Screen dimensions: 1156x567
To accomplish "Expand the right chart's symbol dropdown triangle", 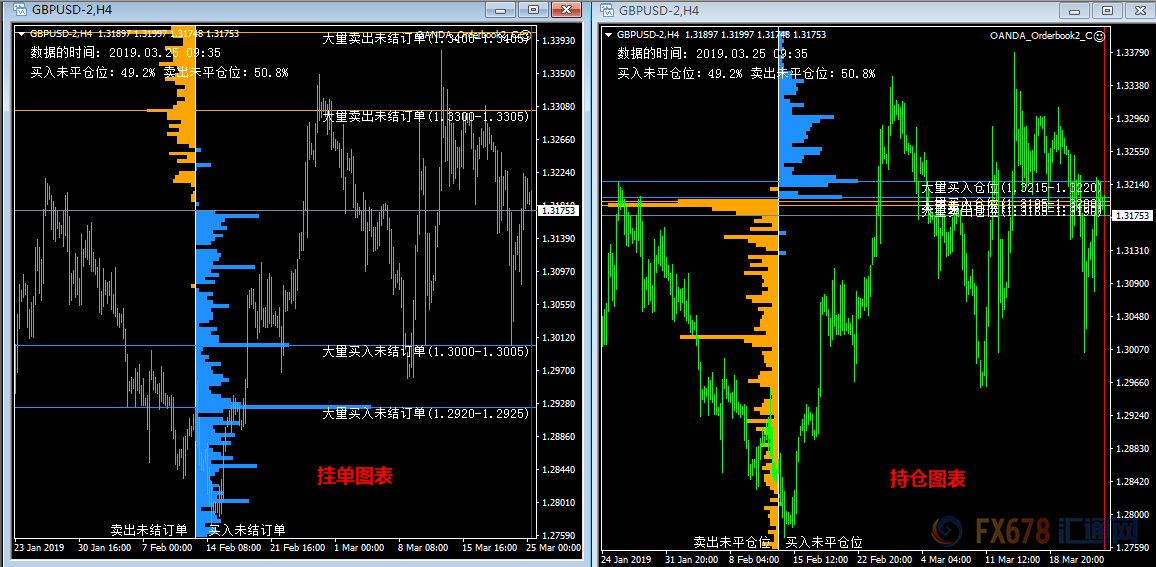I will click(x=609, y=35).
